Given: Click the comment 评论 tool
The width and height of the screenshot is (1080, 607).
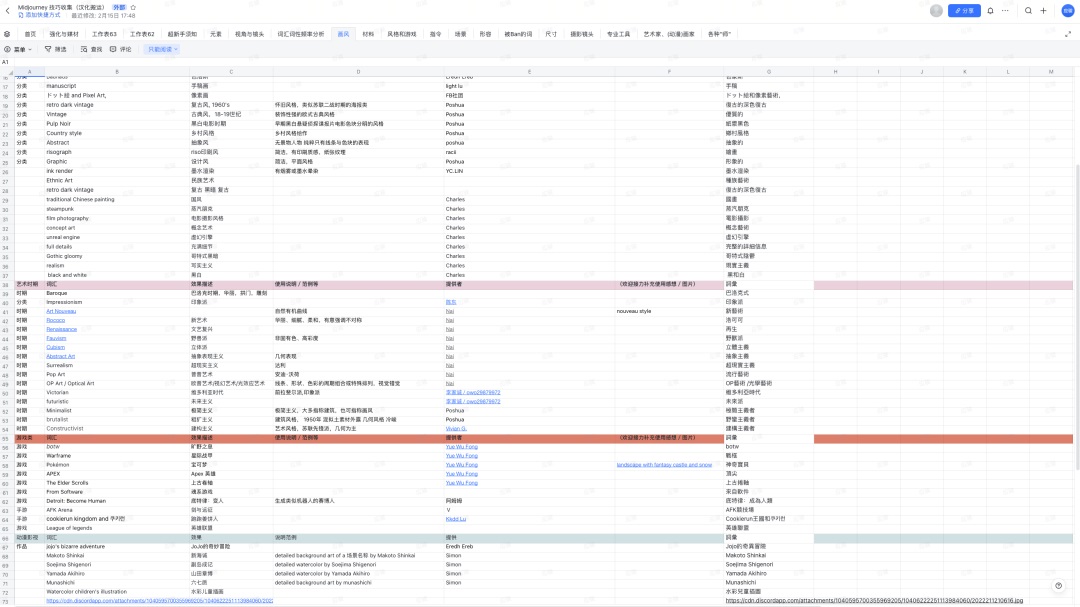Looking at the screenshot, I should point(121,50).
